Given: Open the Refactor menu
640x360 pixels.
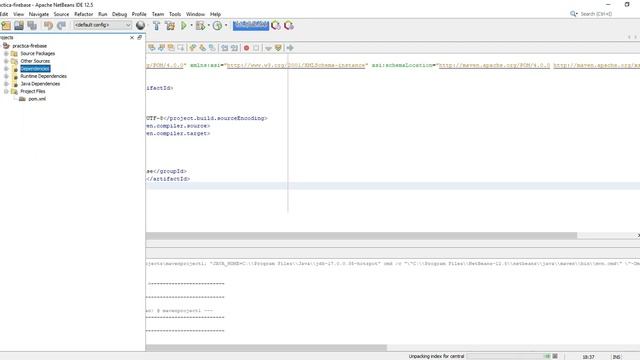Looking at the screenshot, I should click(84, 14).
